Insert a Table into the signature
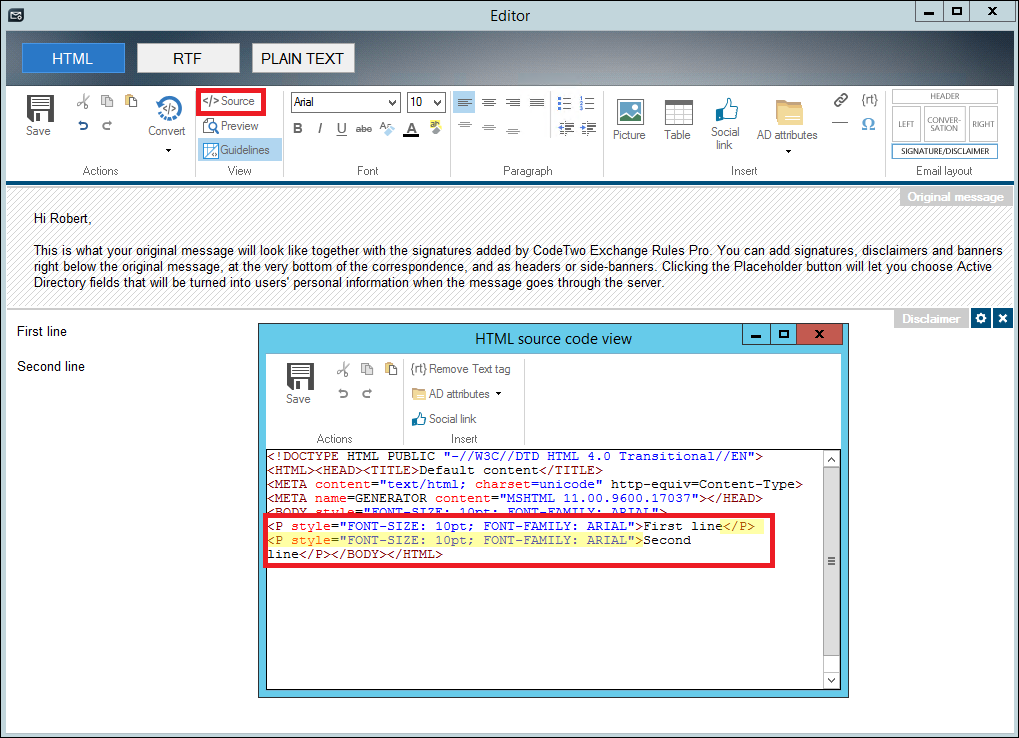 [677, 120]
